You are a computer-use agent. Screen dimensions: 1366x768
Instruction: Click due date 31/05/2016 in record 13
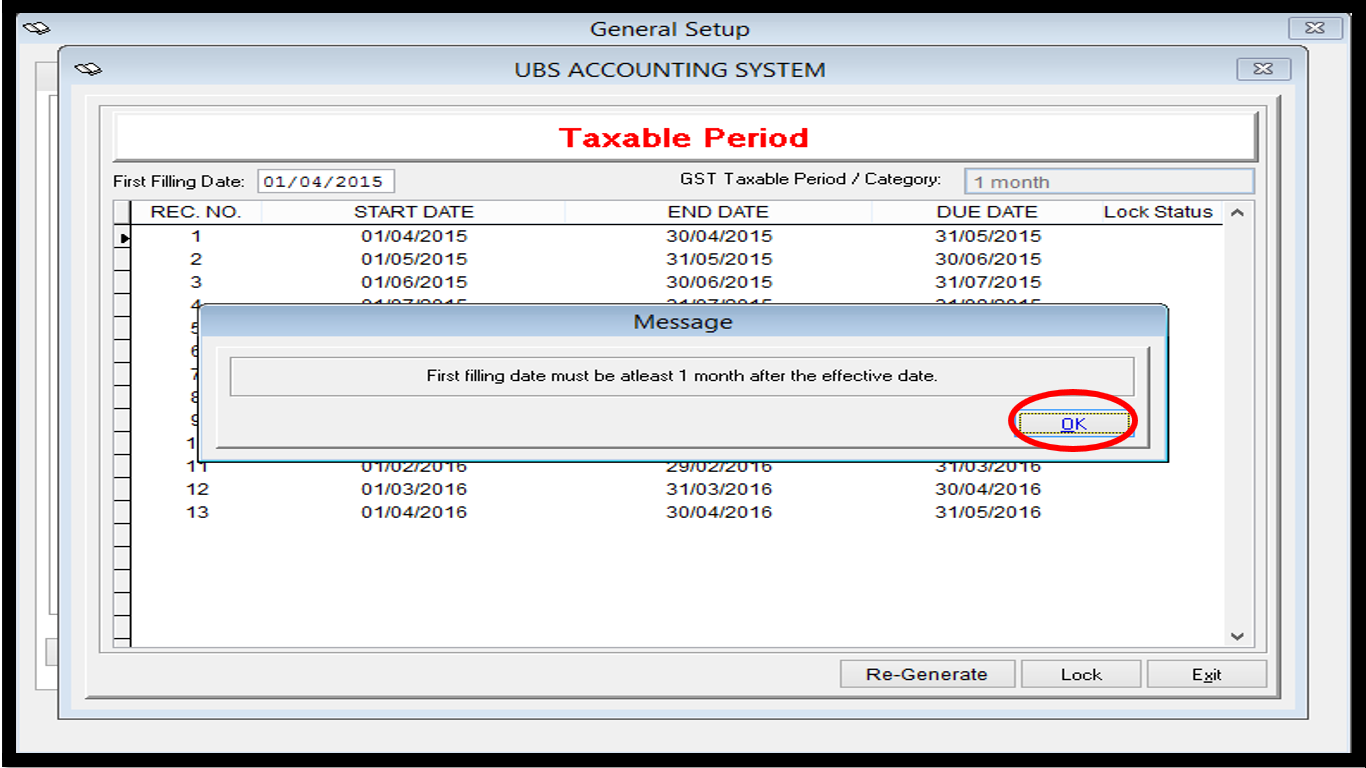(x=988, y=513)
